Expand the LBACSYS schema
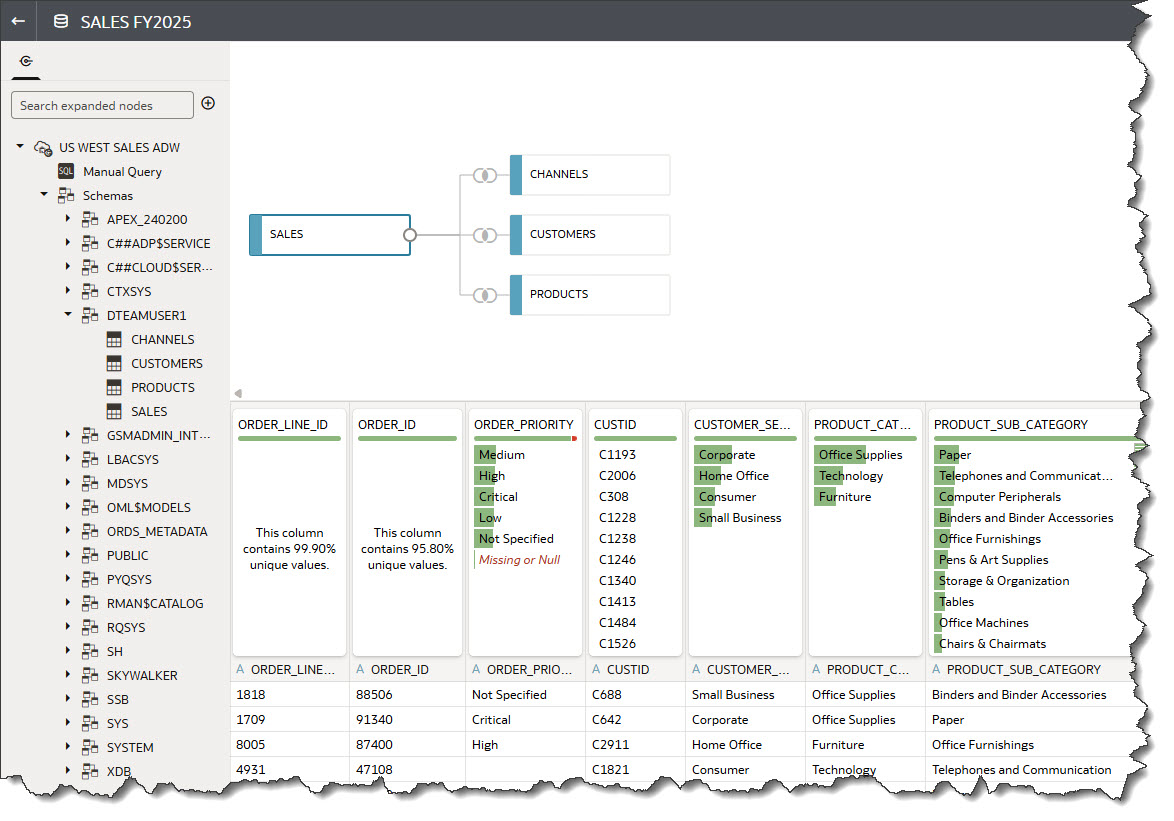Viewport: 1174px width, 821px height. click(67, 458)
